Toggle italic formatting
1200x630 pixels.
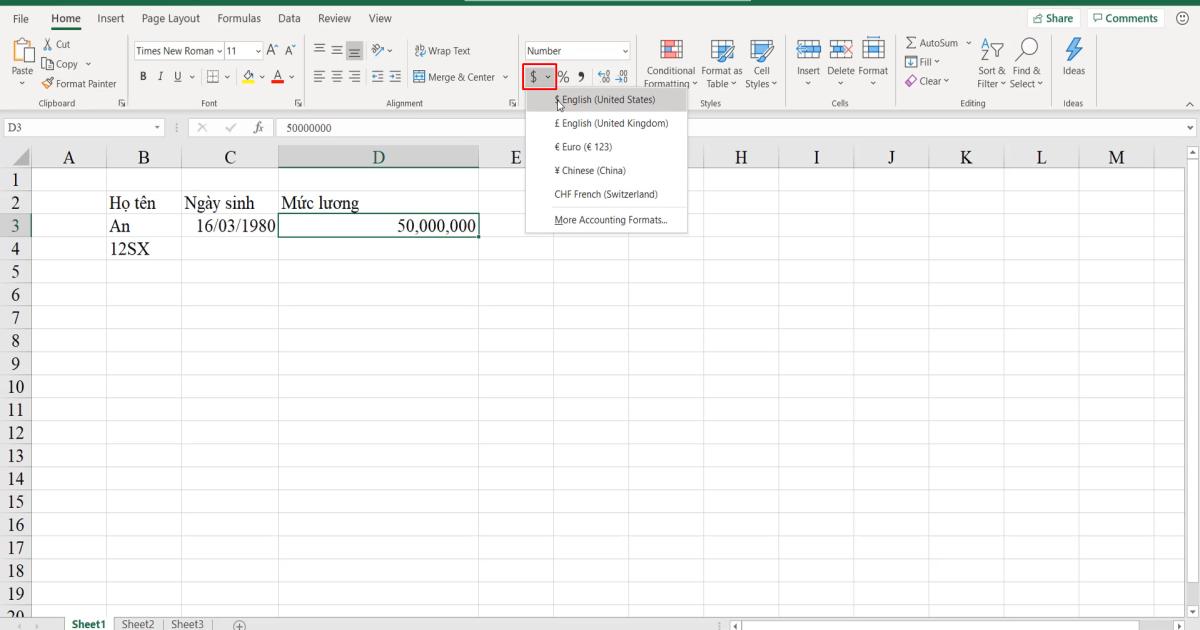pos(161,76)
